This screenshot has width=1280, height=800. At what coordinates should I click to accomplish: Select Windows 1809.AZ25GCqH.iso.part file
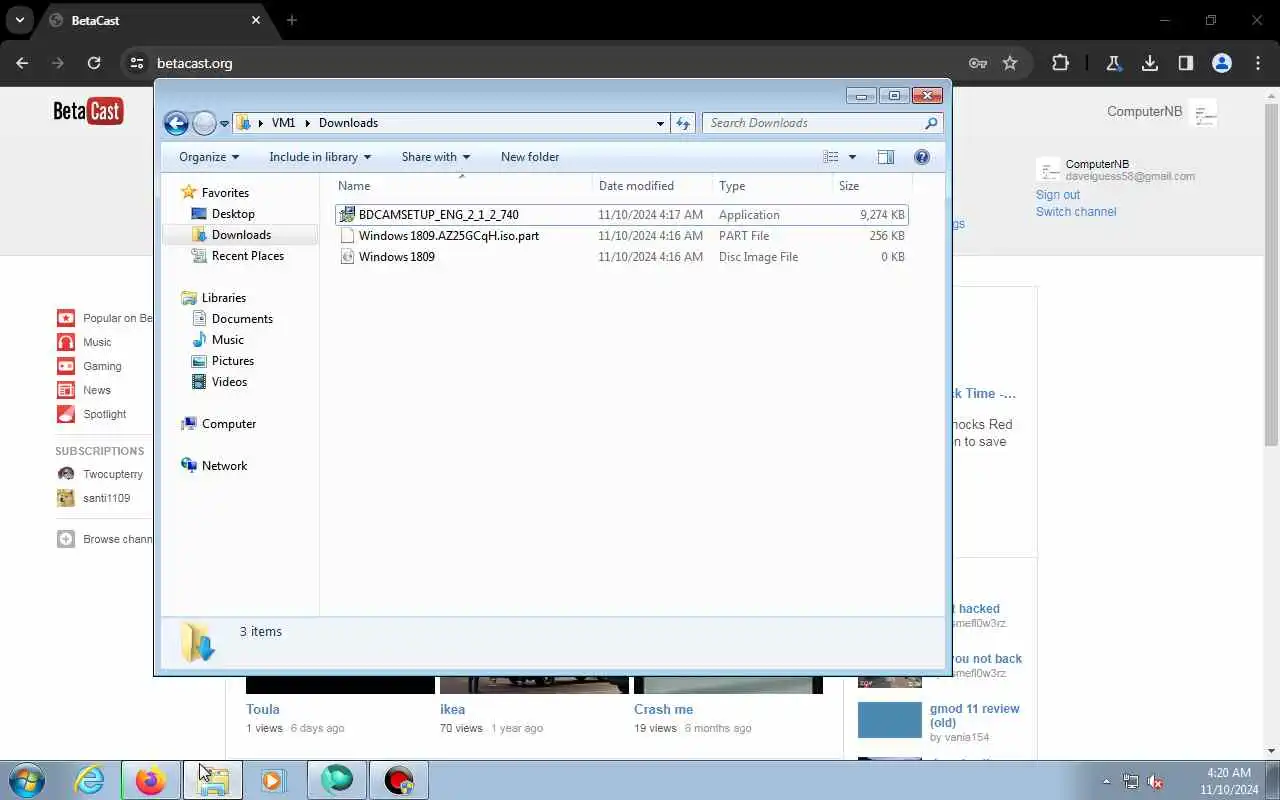pos(621,236)
